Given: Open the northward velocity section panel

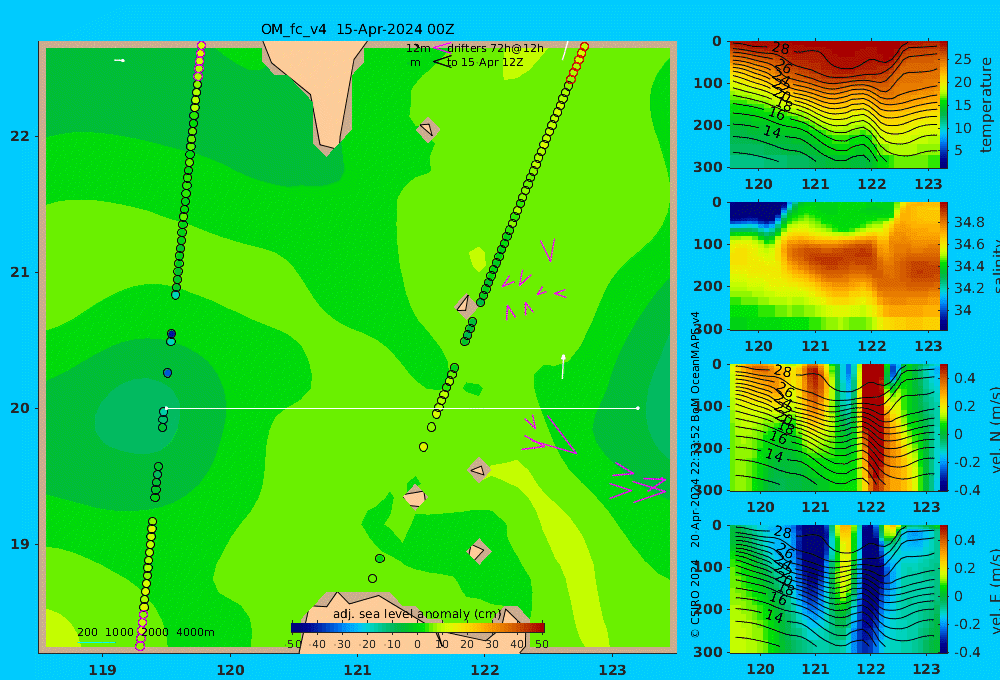Looking at the screenshot, I should click(x=834, y=427).
